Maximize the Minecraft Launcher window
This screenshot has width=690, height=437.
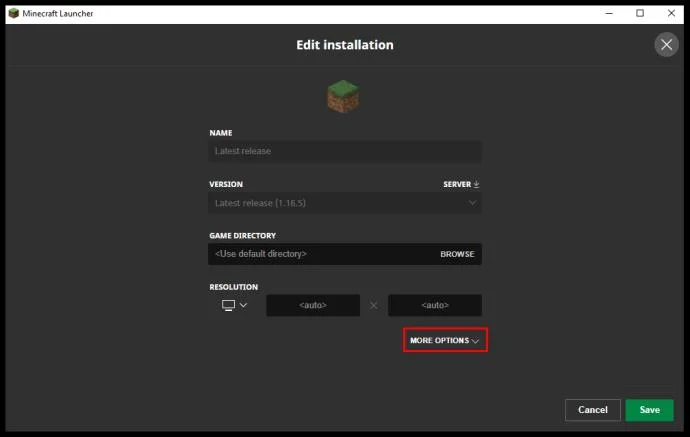pos(640,13)
